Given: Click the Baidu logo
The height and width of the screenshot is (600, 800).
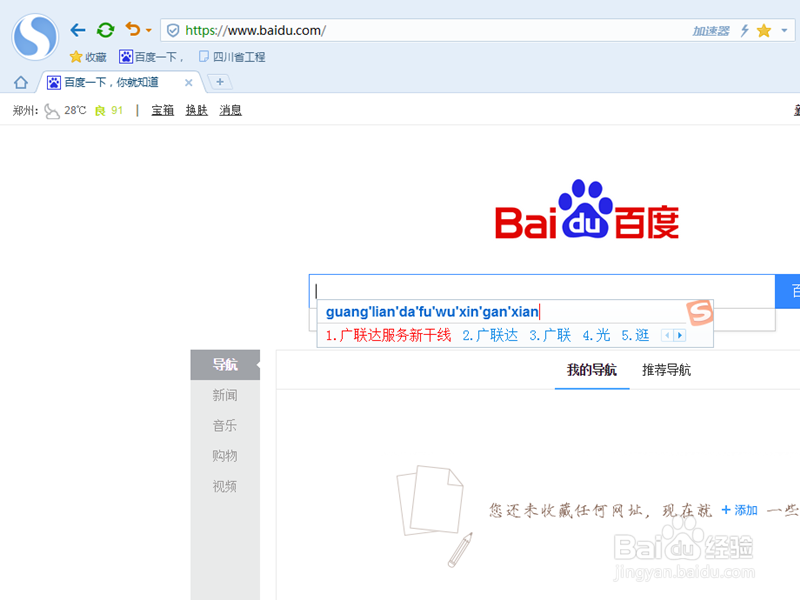Looking at the screenshot, I should pyautogui.click(x=587, y=210).
